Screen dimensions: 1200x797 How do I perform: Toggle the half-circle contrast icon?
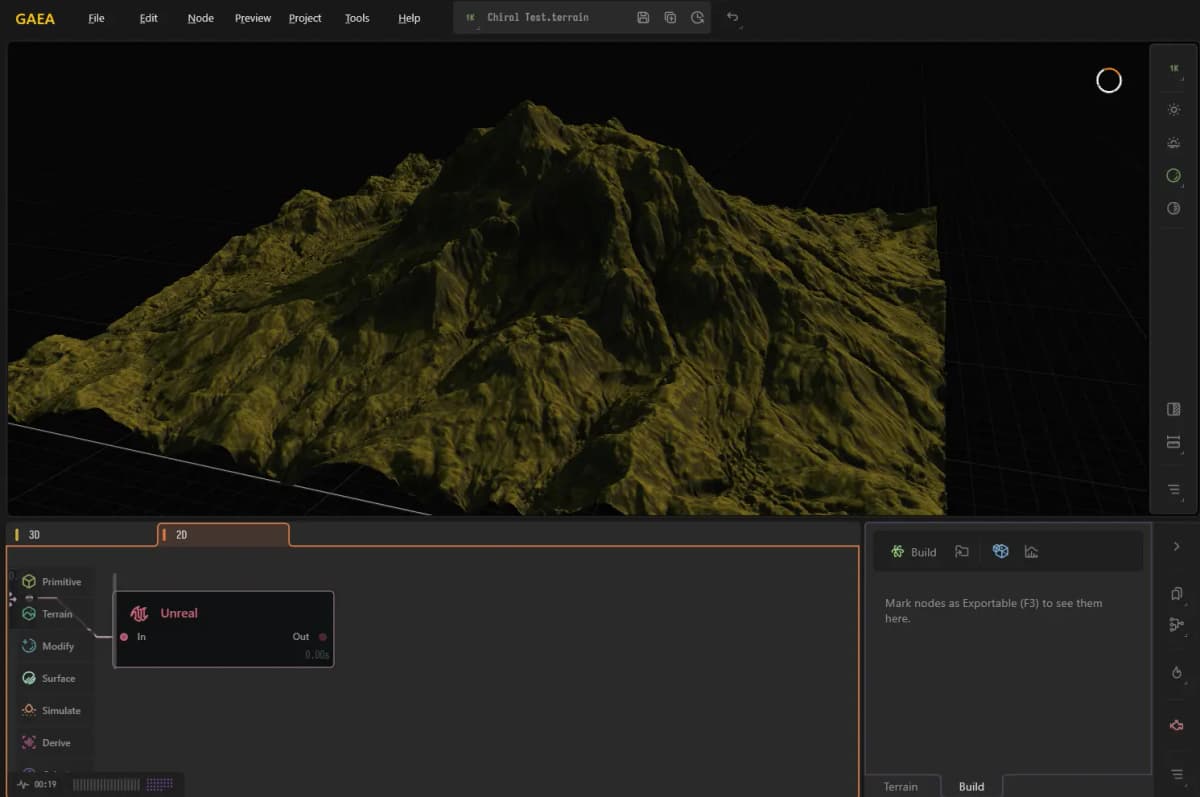coord(1174,209)
